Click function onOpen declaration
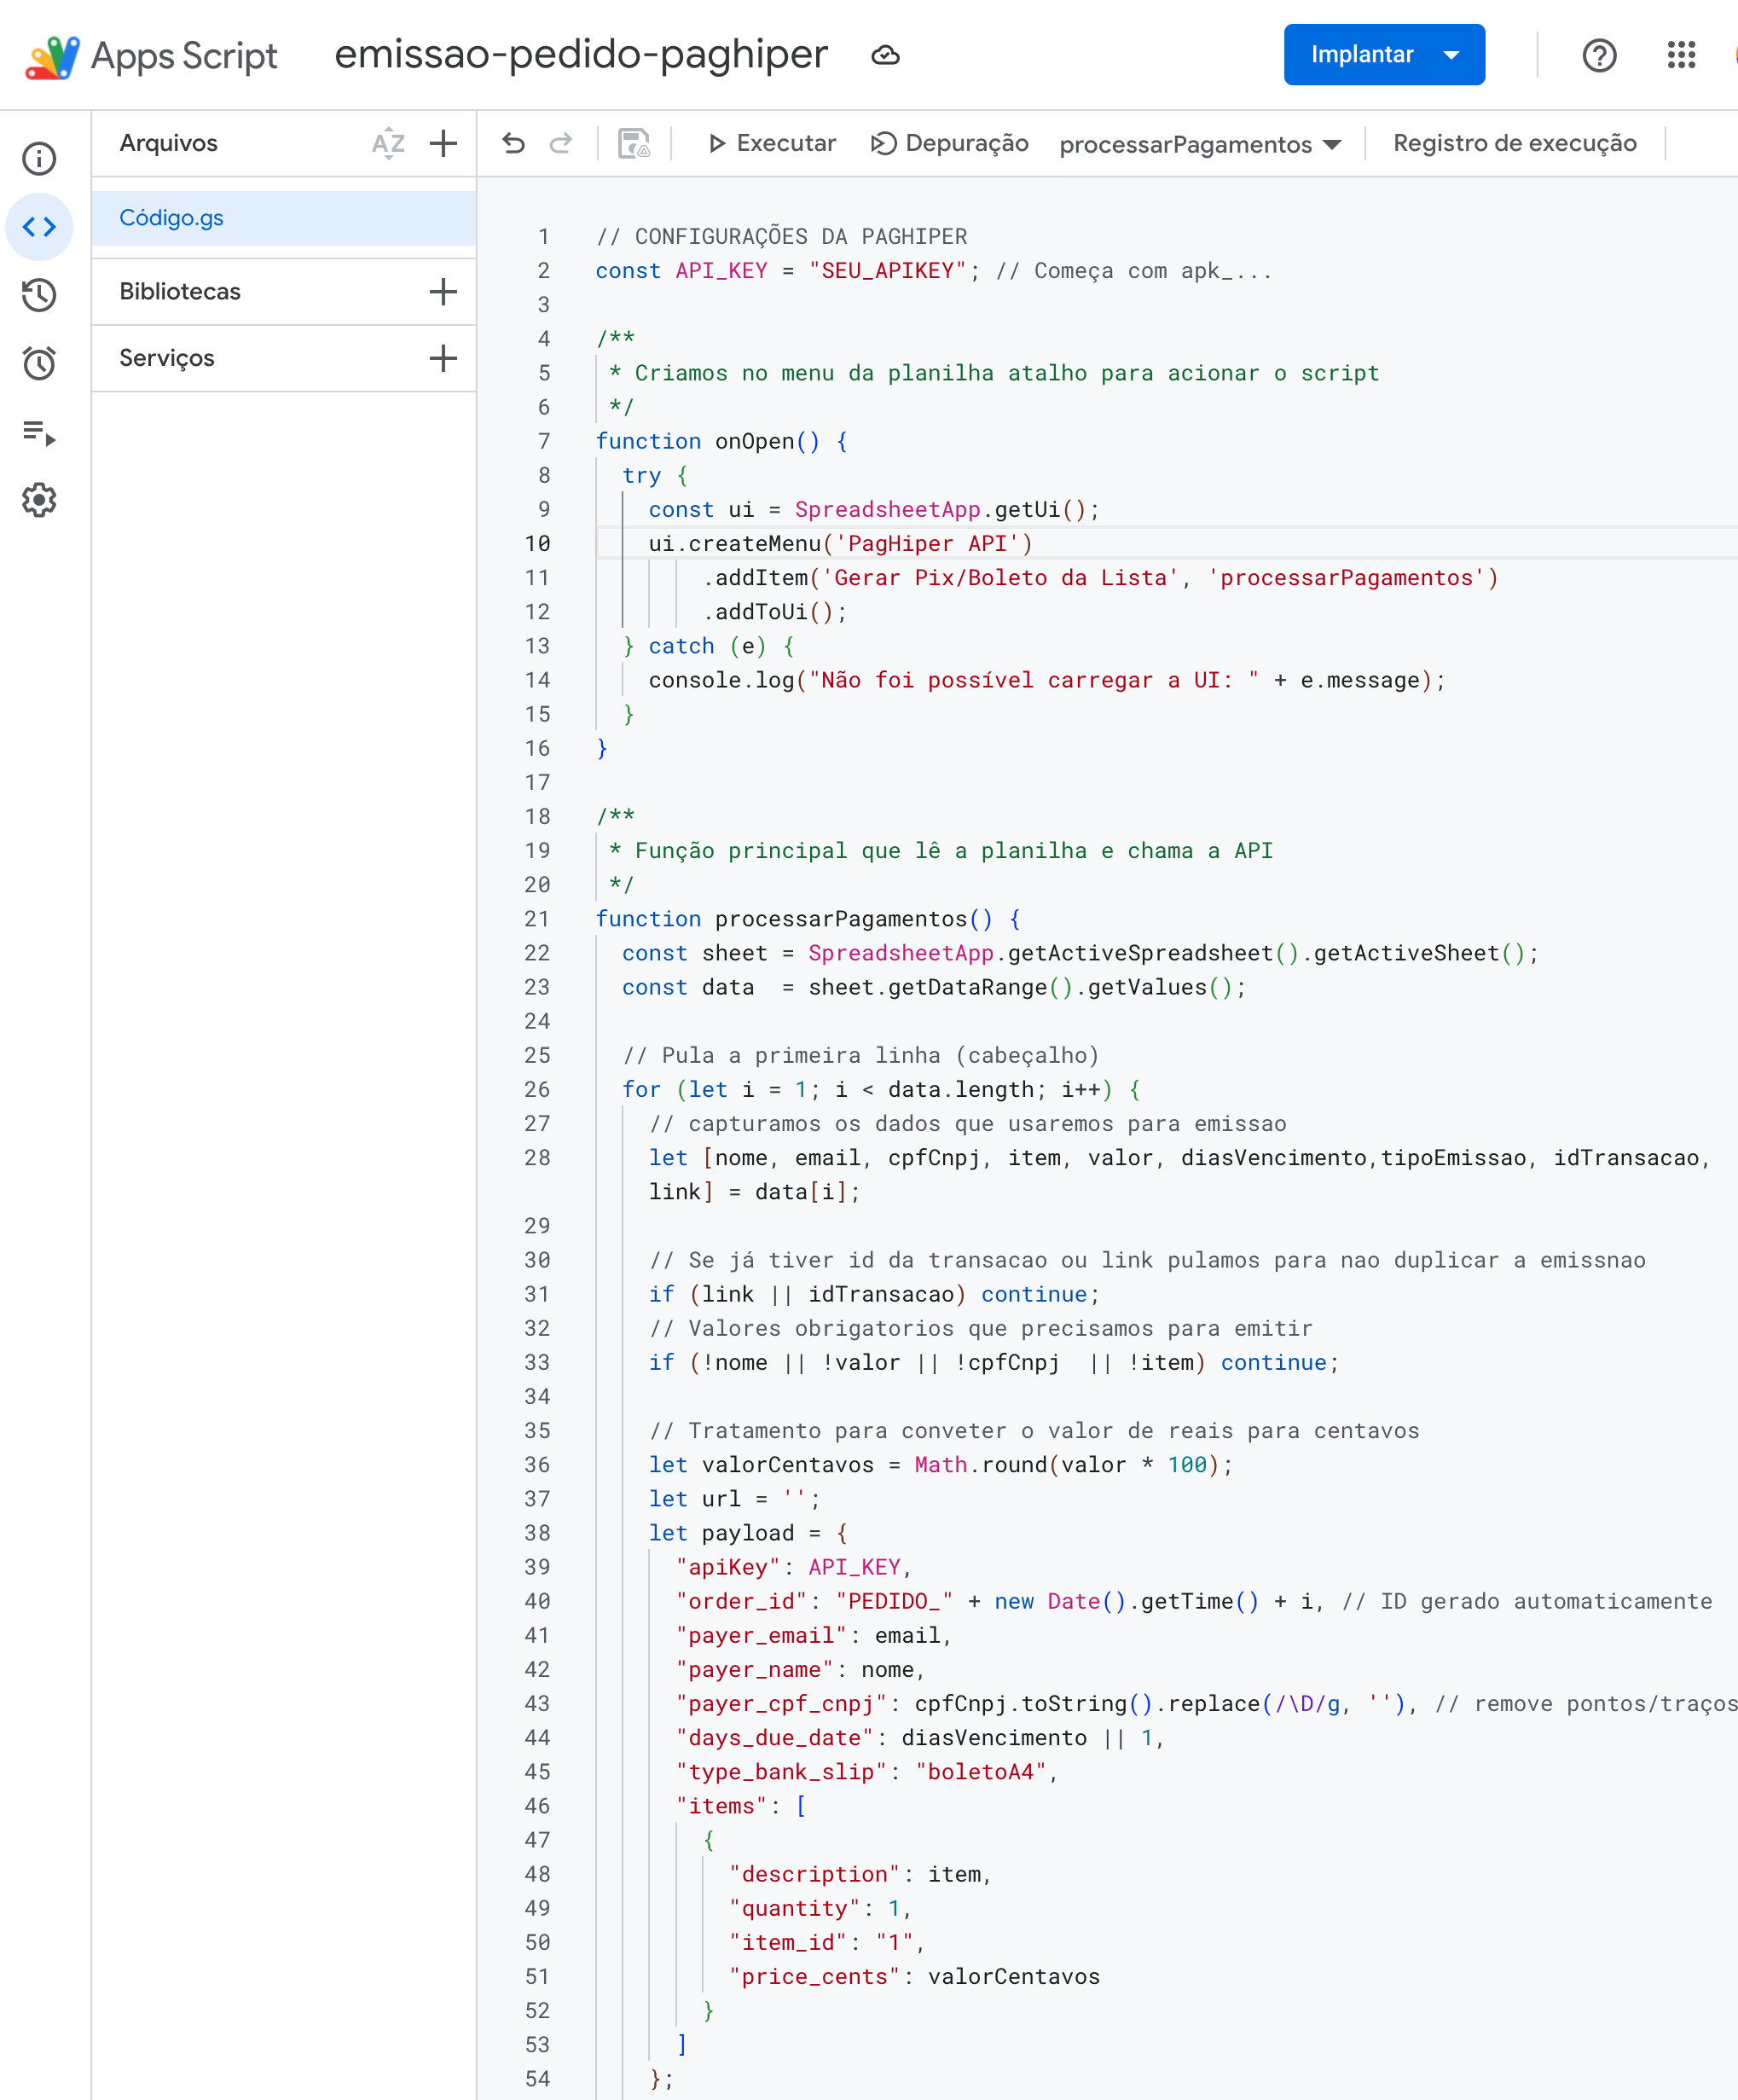This screenshot has height=2100, width=1738. pos(721,441)
